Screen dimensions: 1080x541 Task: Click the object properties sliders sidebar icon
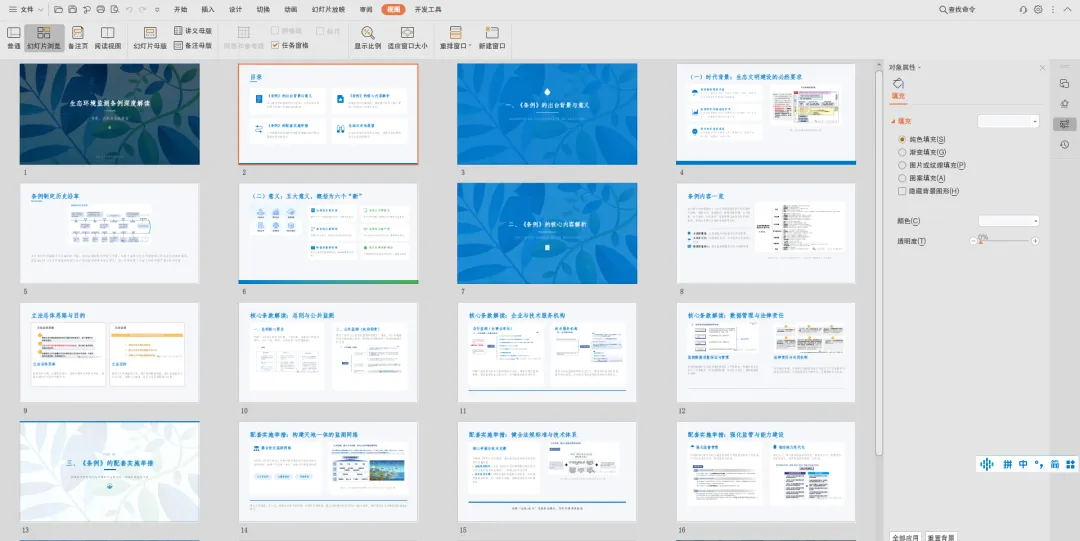click(x=1064, y=124)
